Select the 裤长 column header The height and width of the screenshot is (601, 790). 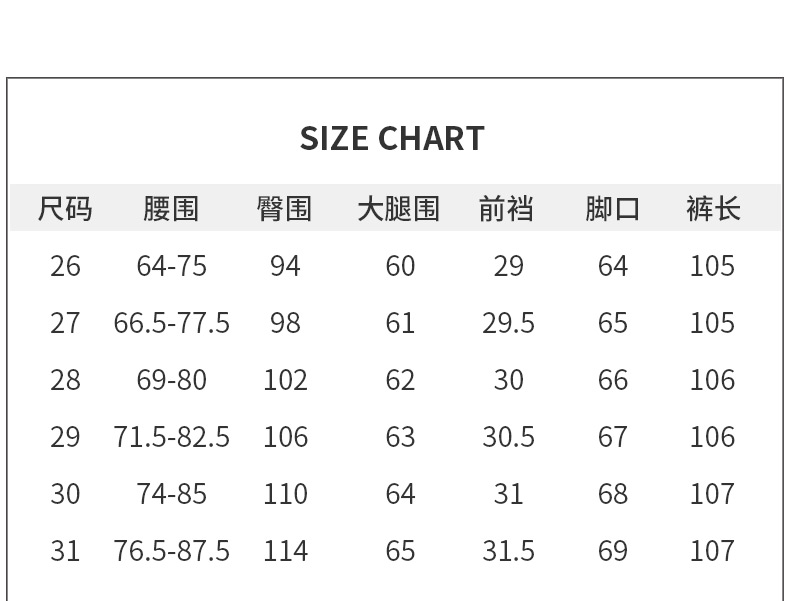[713, 209]
